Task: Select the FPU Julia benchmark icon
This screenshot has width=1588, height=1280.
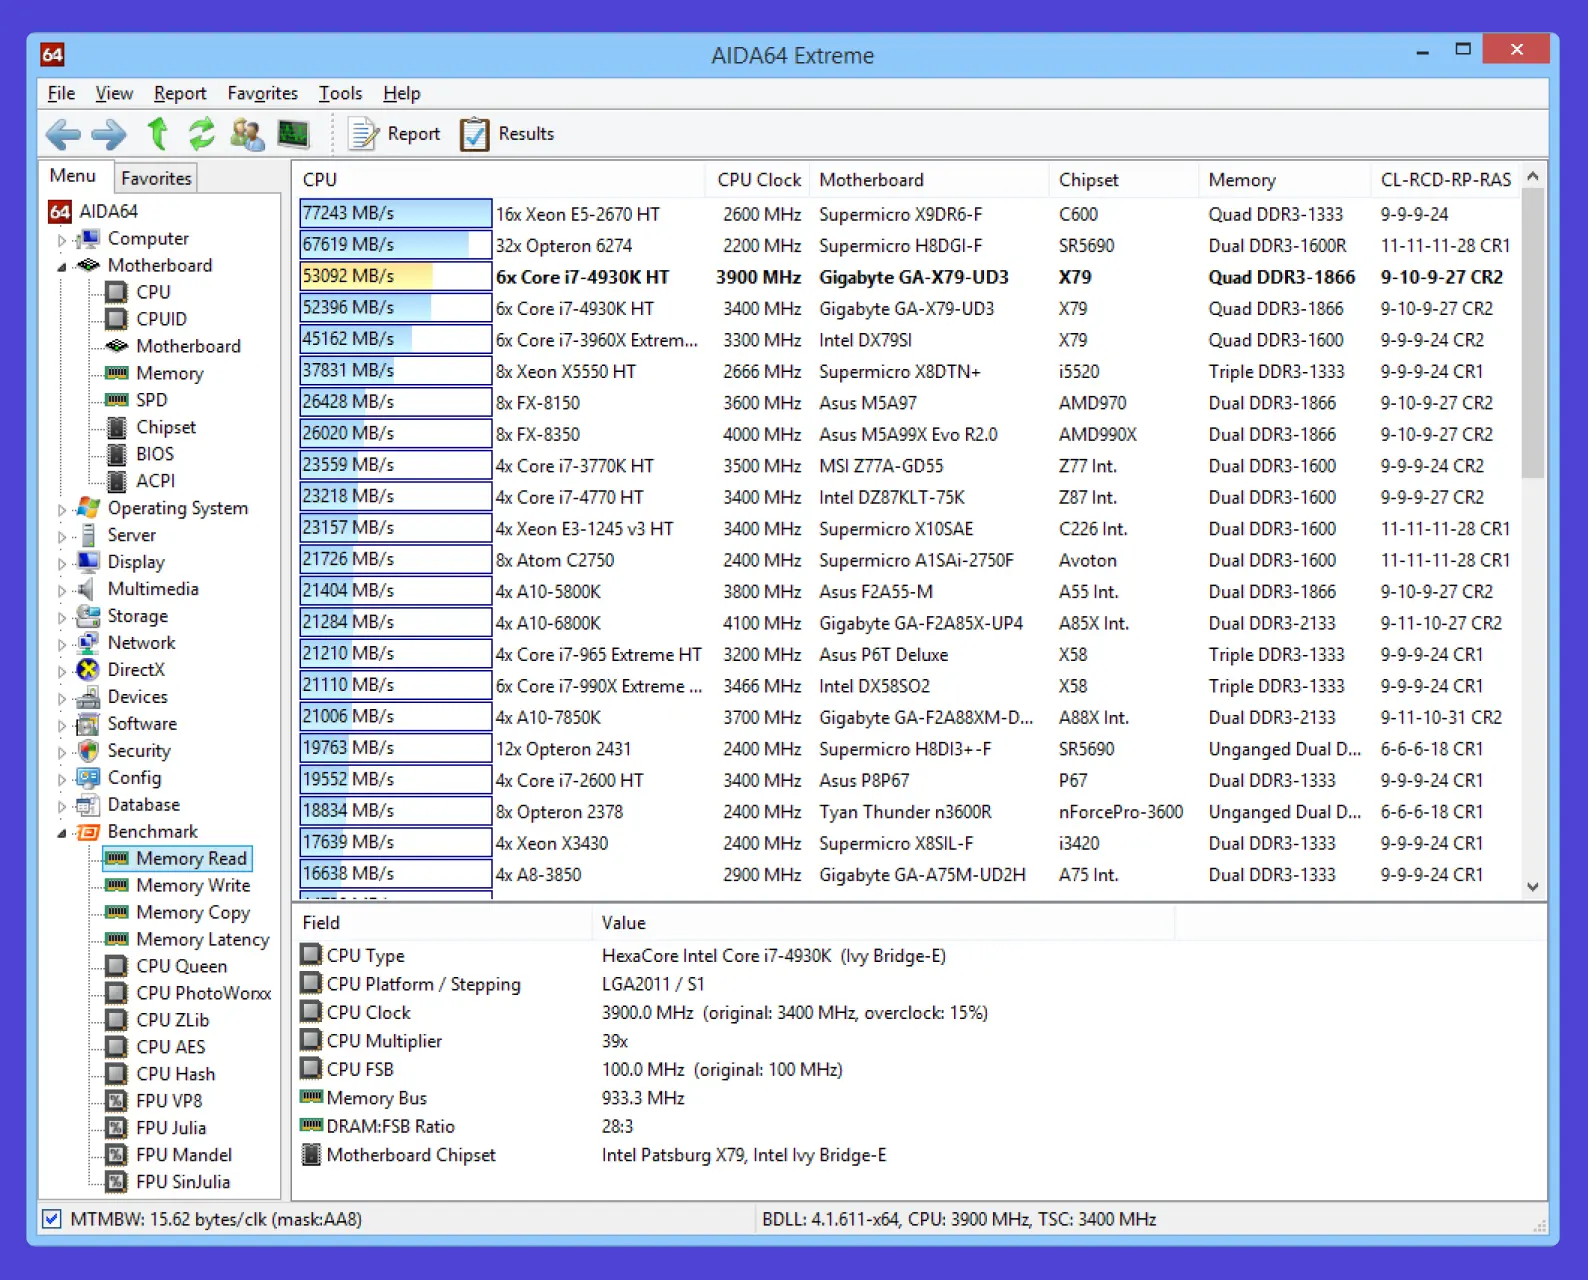Action: tap(117, 1128)
